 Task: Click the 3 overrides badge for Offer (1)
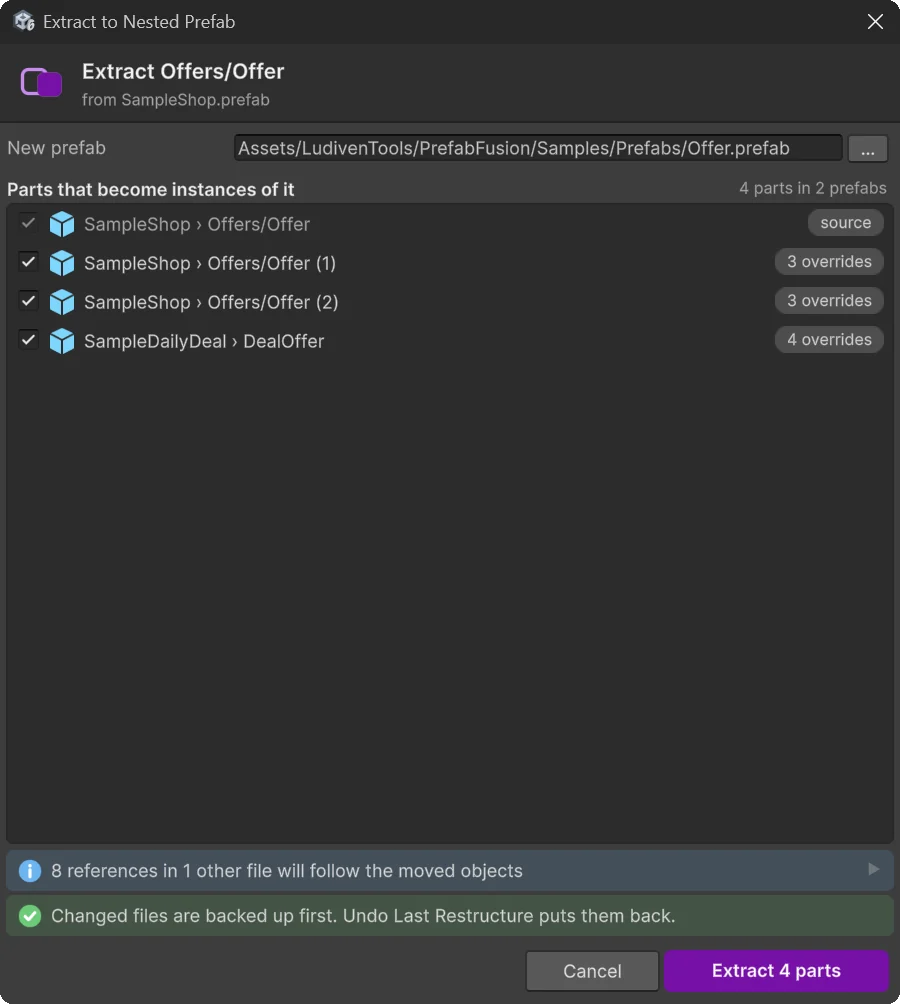[x=829, y=261]
